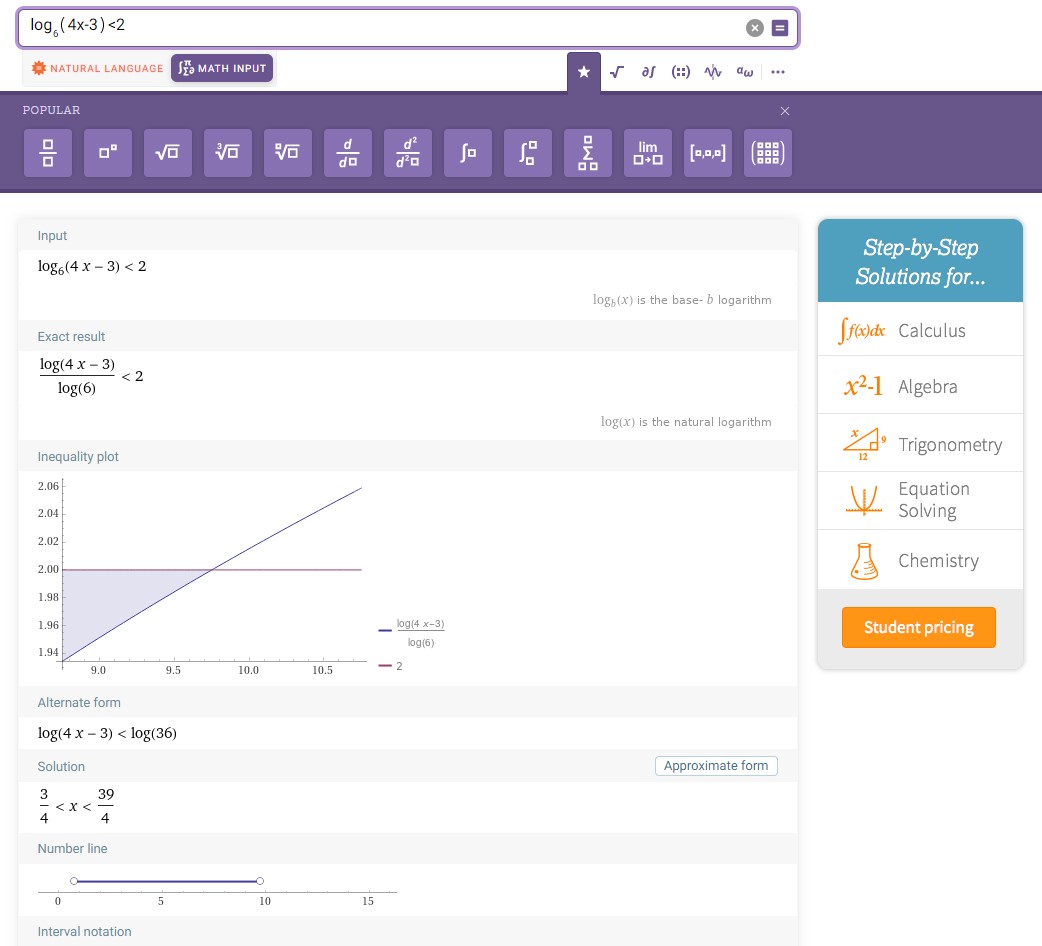Clear the query with the X icon
Screen dimensions: 1042x946
pos(754,28)
